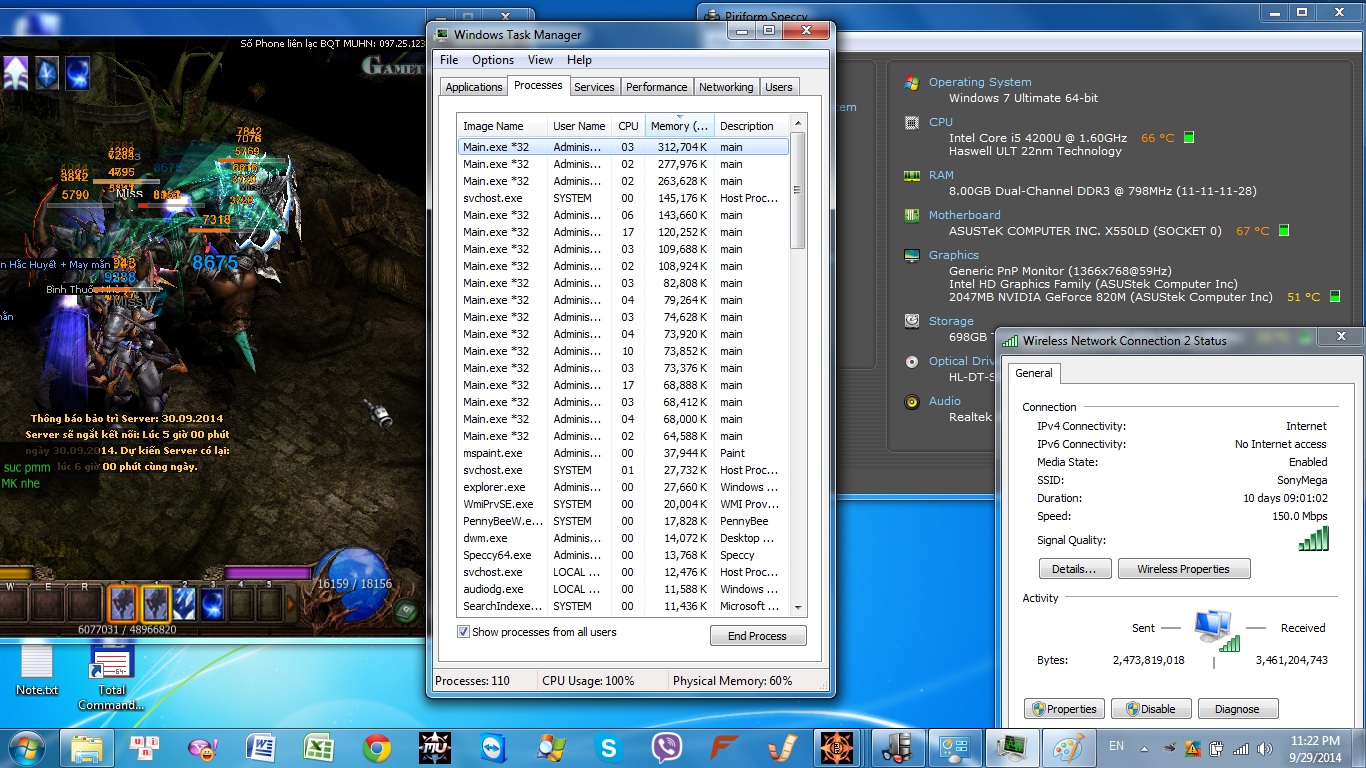Switch to the Performance tab

point(657,87)
